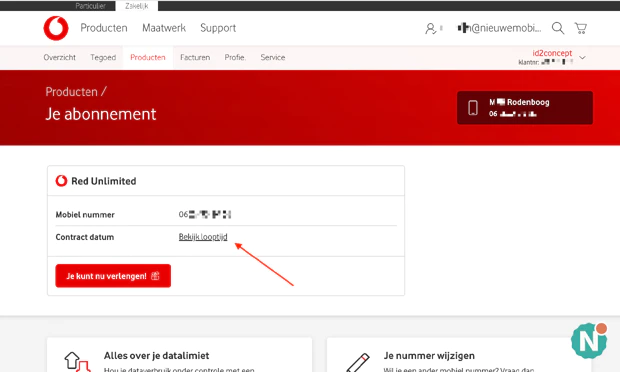Open the Maatwerk main menu
This screenshot has height=372, width=620.
(164, 28)
